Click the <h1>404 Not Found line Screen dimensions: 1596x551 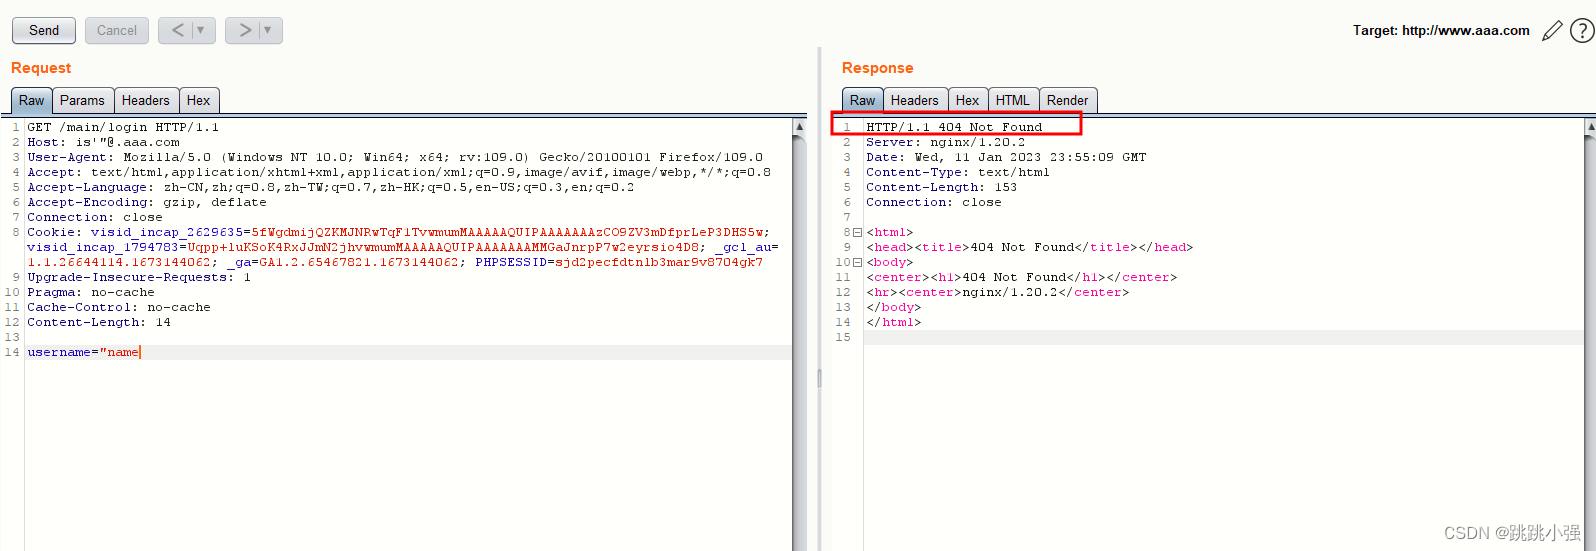(1022, 277)
